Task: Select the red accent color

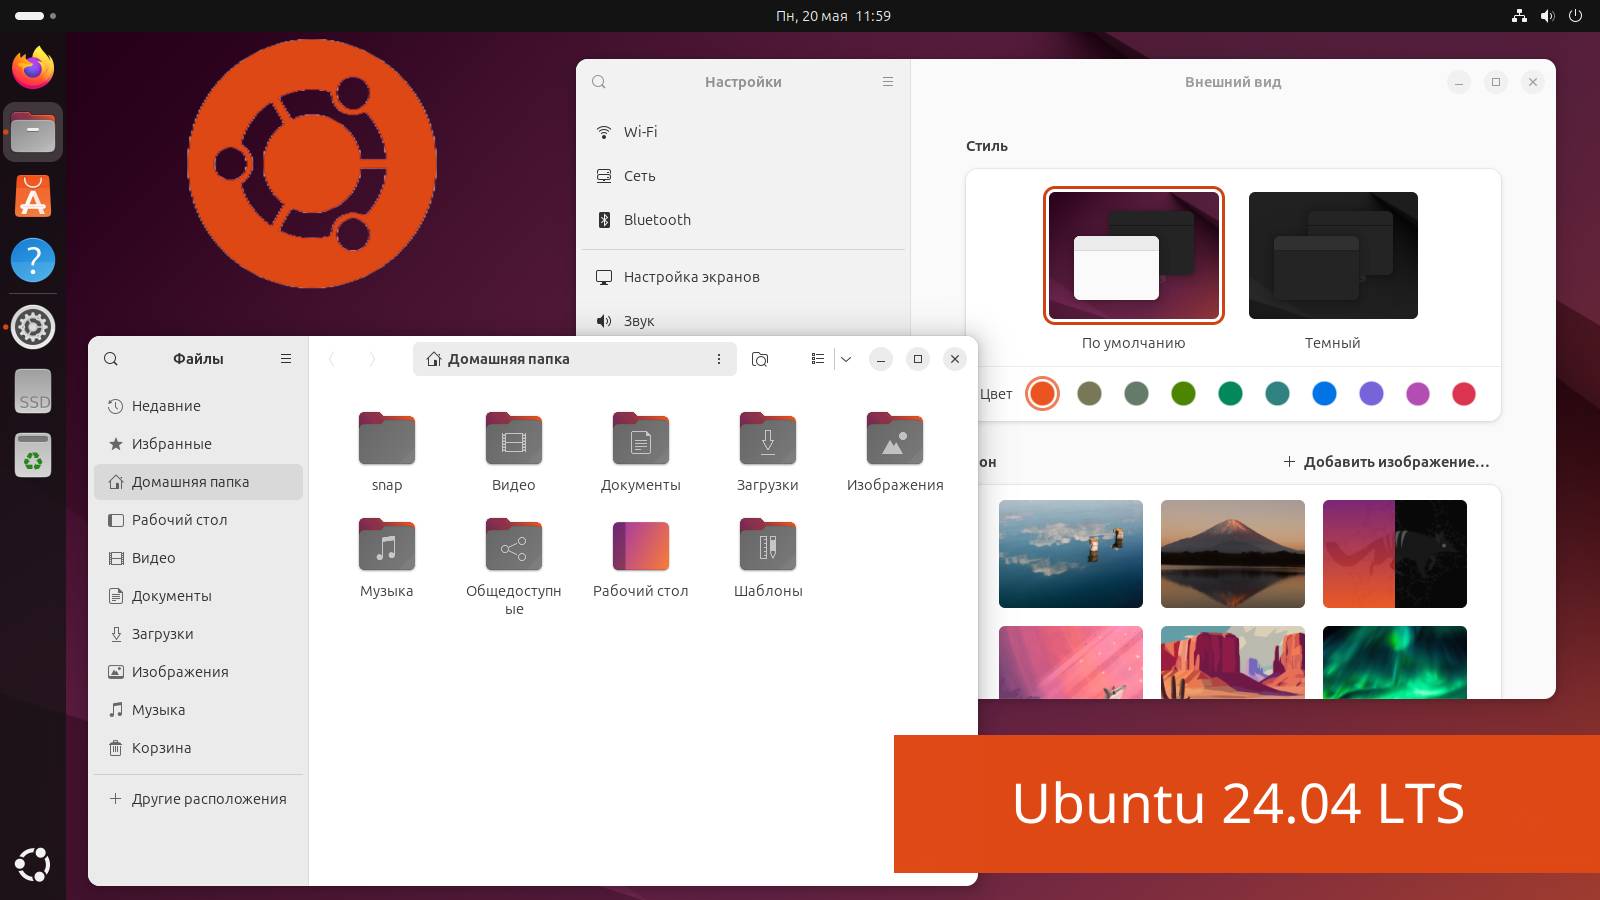Action: [x=1464, y=394]
